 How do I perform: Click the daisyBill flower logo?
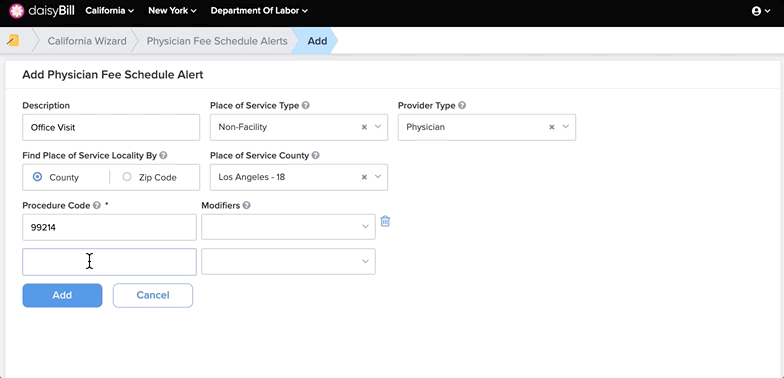pyautogui.click(x=16, y=10)
